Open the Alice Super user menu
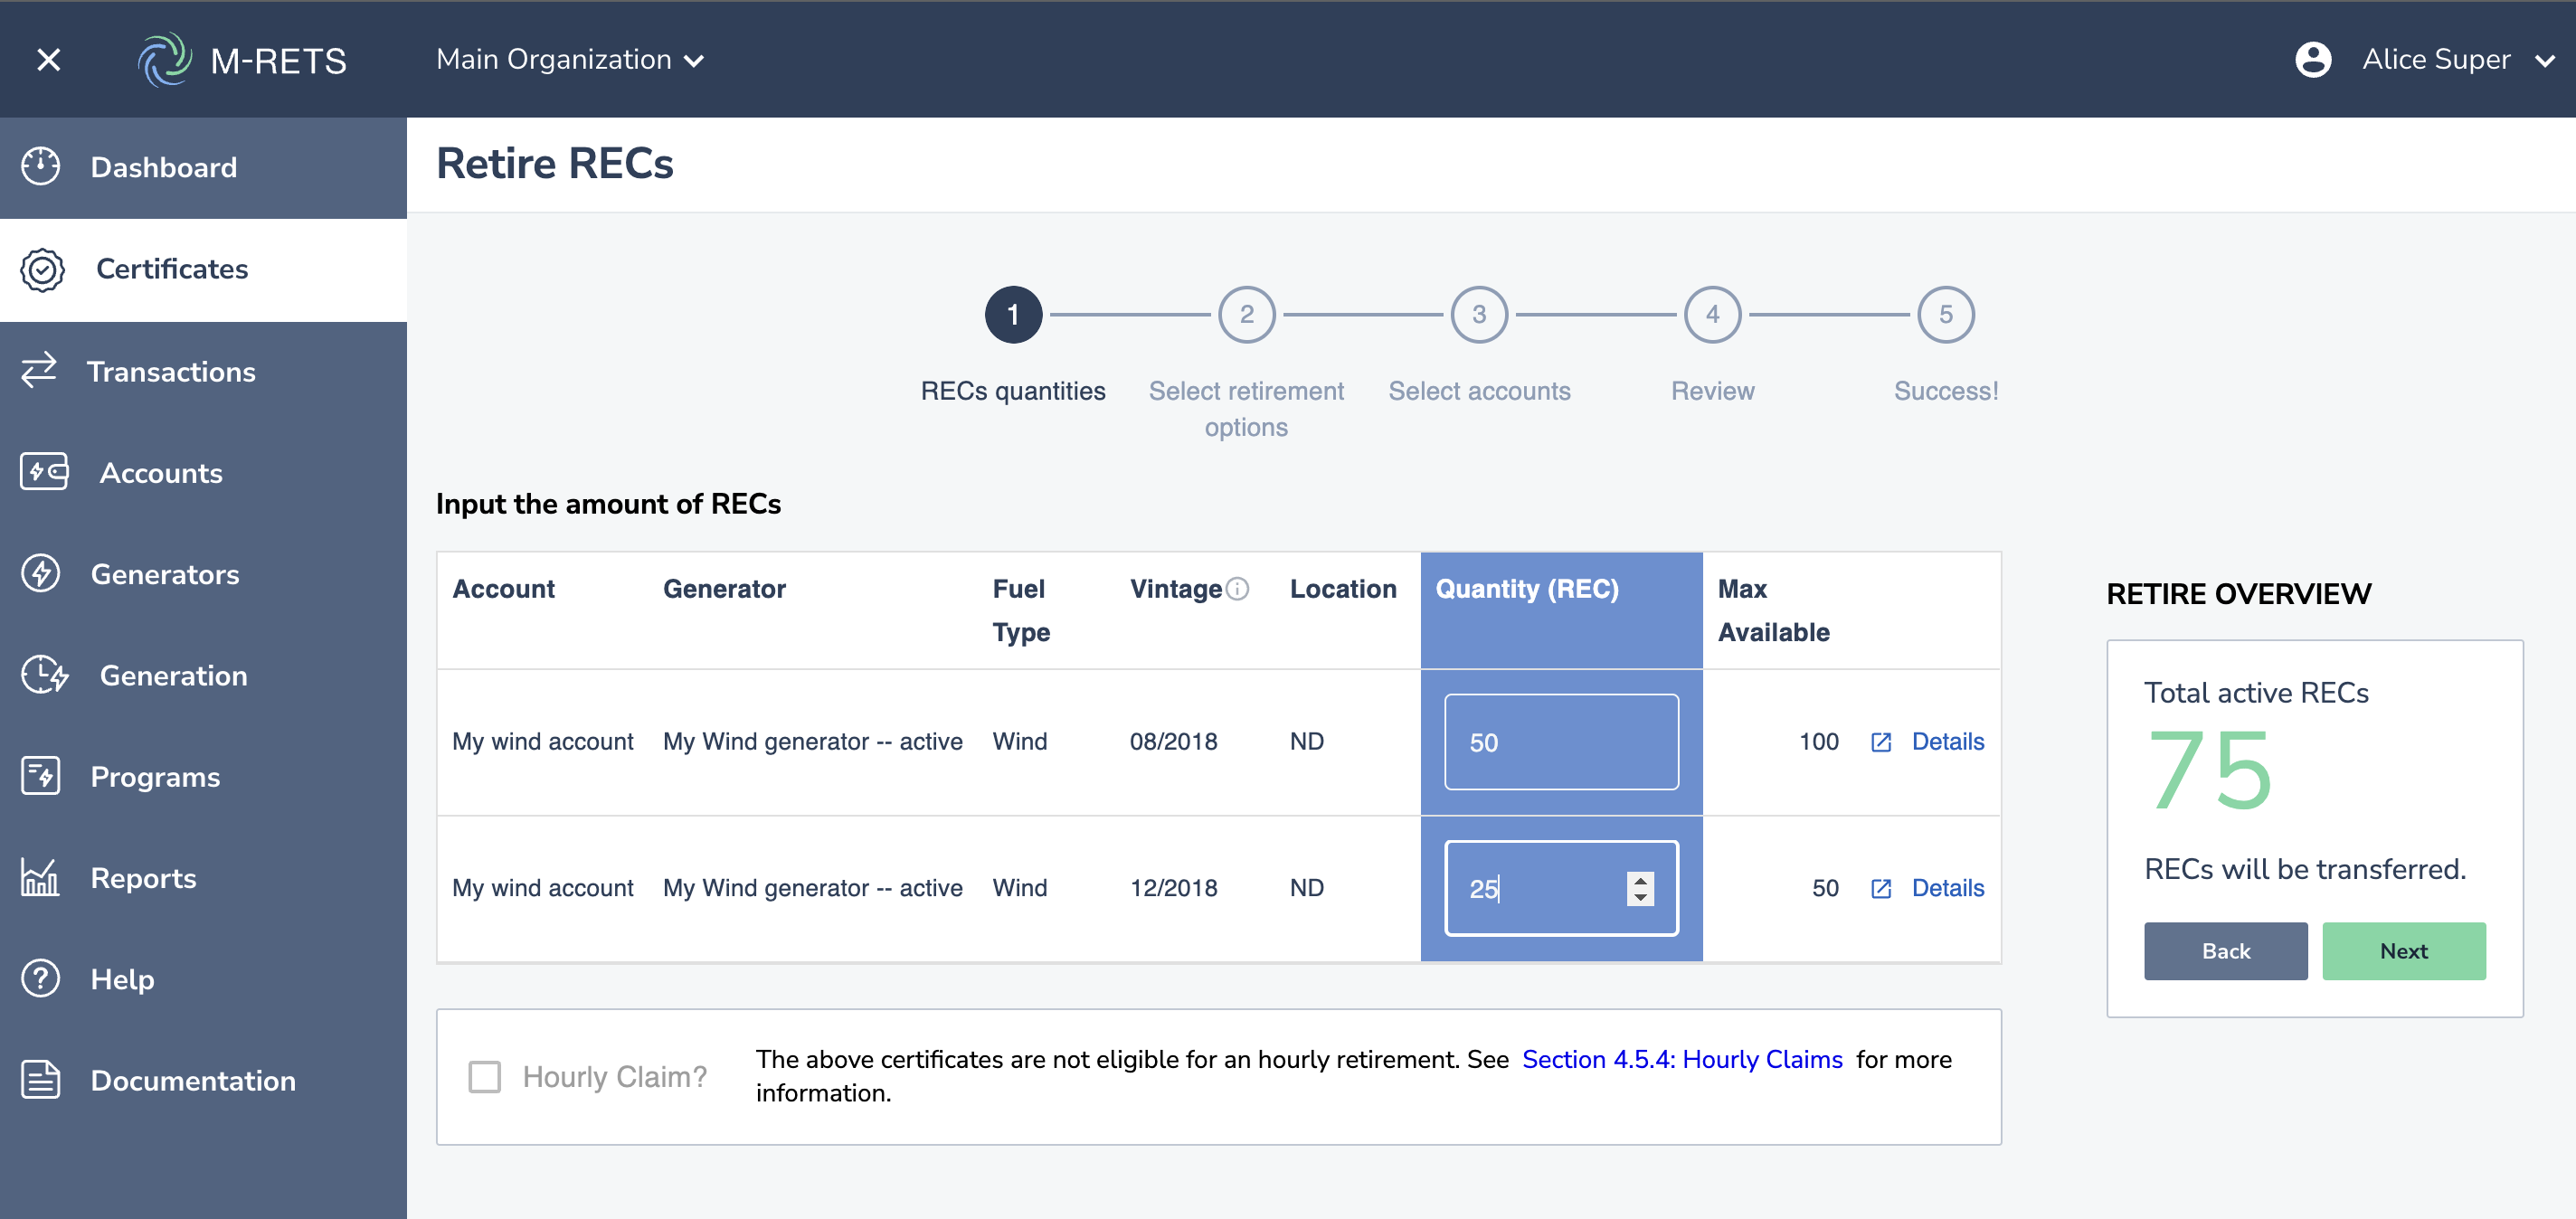2576x1219 pixels. pos(2435,60)
